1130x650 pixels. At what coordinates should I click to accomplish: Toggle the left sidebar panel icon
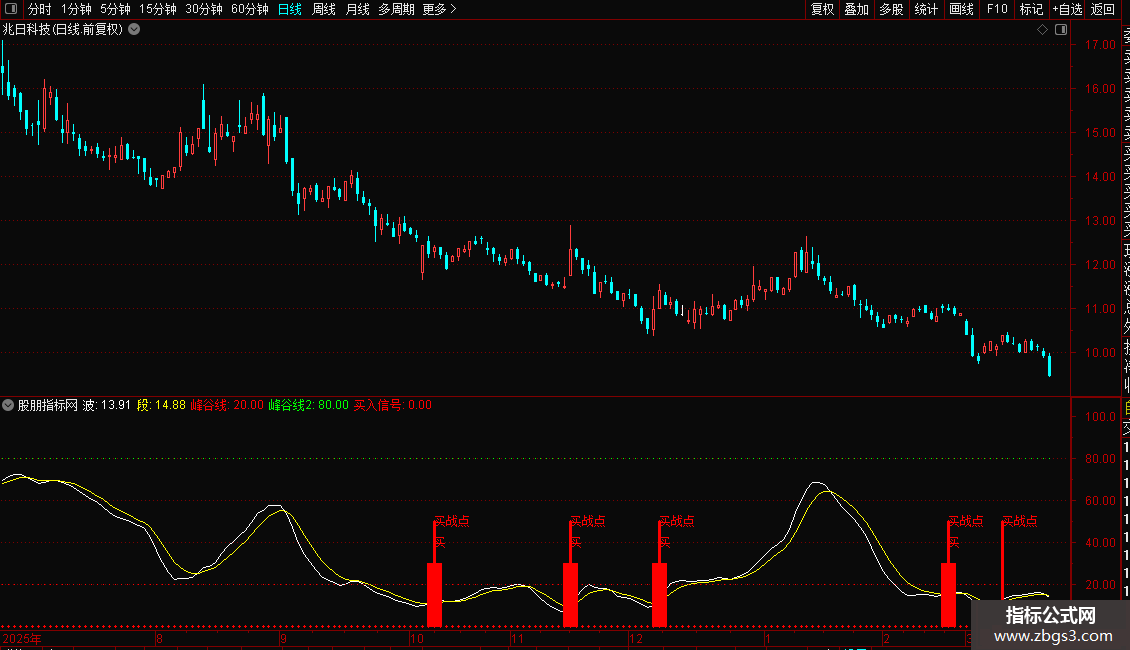11,9
